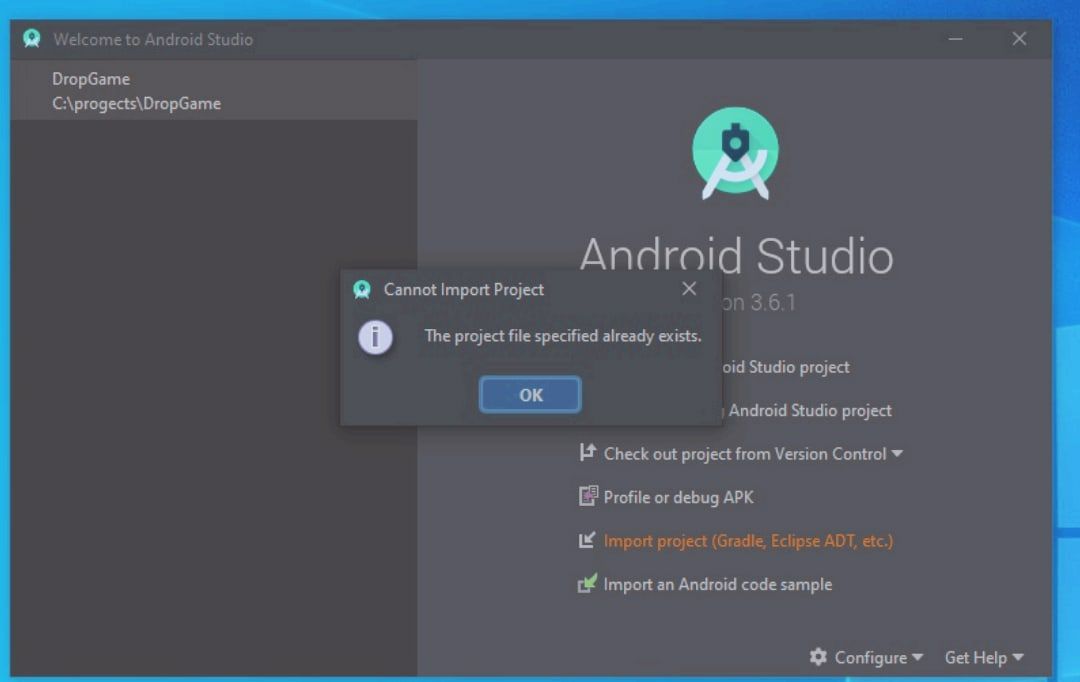This screenshot has height=682, width=1080.
Task: Click the large Android Studio logo
Action: 735,153
